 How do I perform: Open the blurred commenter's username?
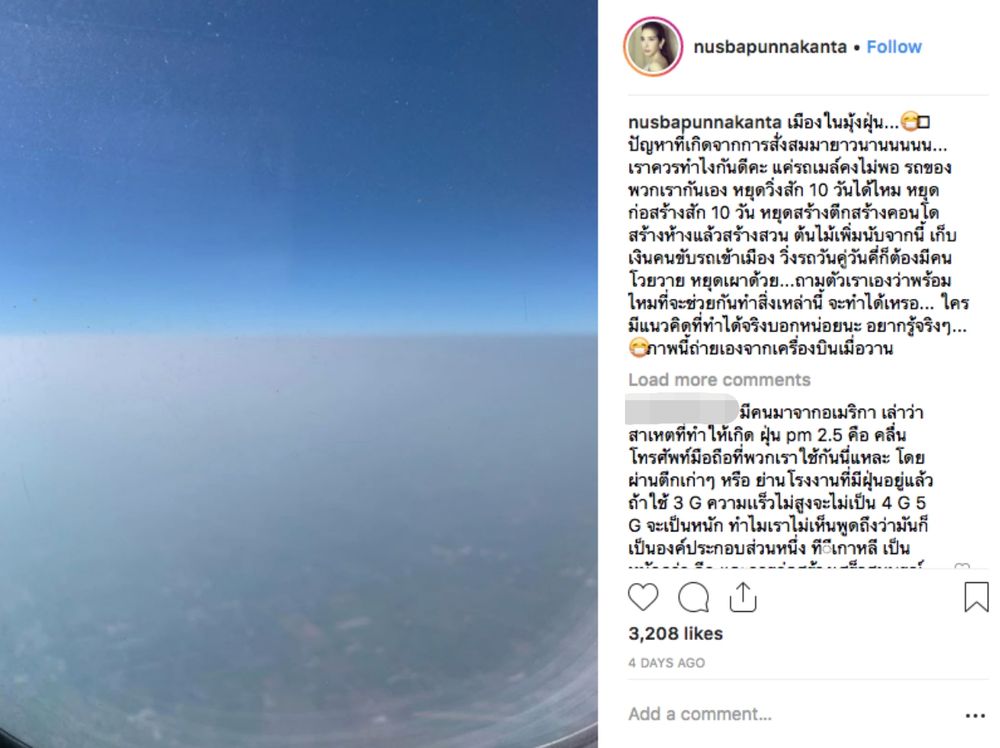pyautogui.click(x=681, y=409)
